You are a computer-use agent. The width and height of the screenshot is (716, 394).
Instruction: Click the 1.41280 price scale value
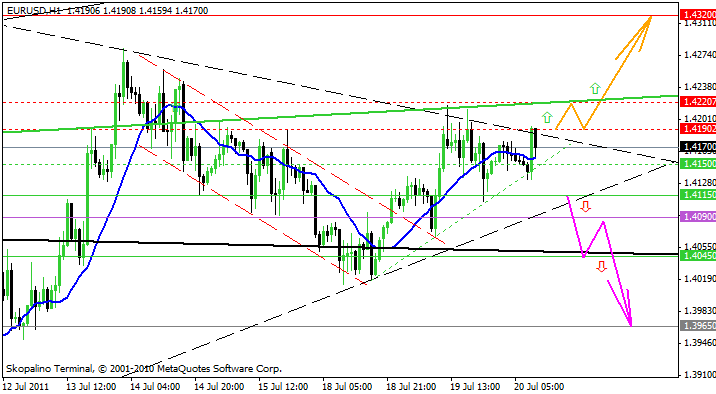point(700,183)
